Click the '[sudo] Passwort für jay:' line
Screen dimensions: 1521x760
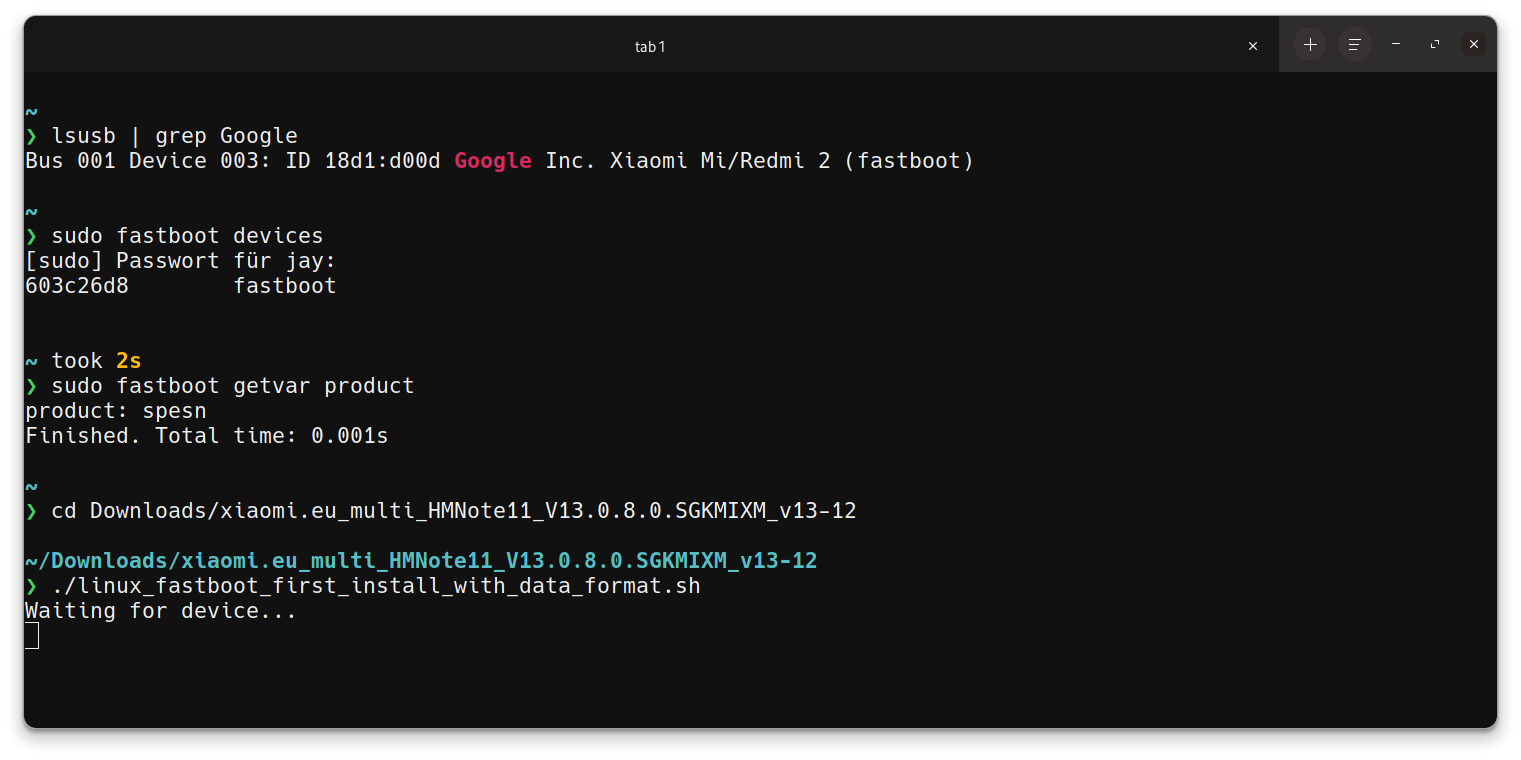pyautogui.click(x=180, y=261)
